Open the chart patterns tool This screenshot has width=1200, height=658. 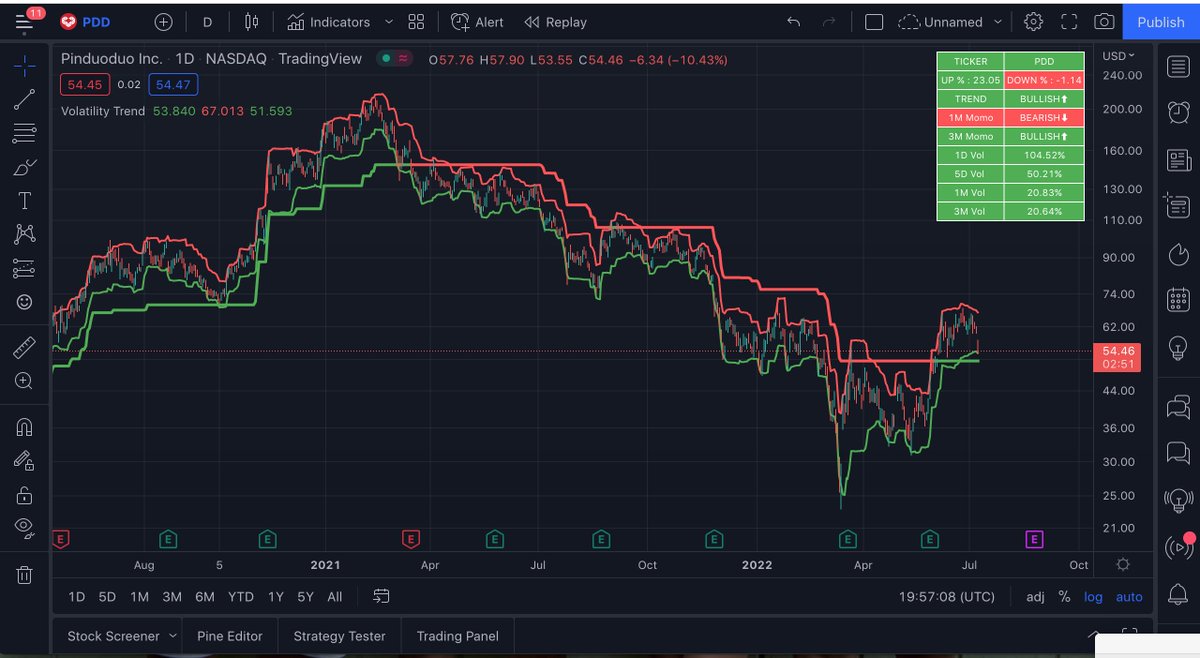25,234
